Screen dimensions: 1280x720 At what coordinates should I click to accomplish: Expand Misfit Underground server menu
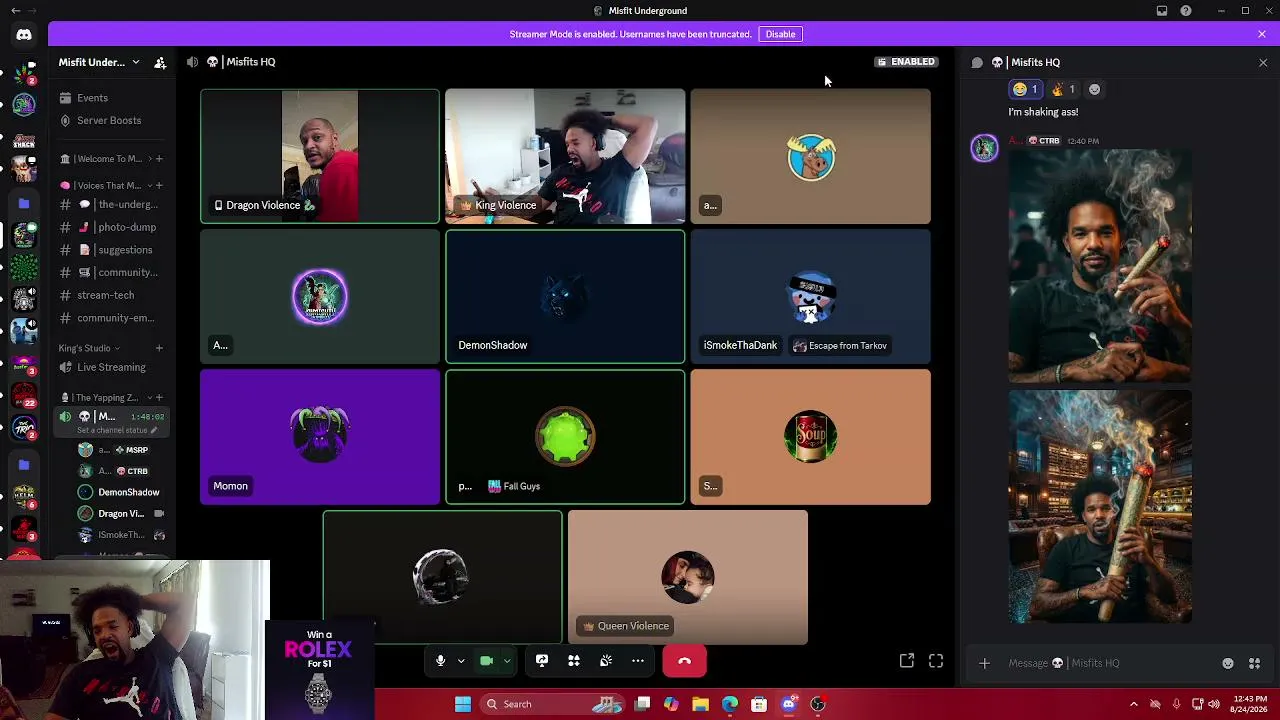(99, 62)
